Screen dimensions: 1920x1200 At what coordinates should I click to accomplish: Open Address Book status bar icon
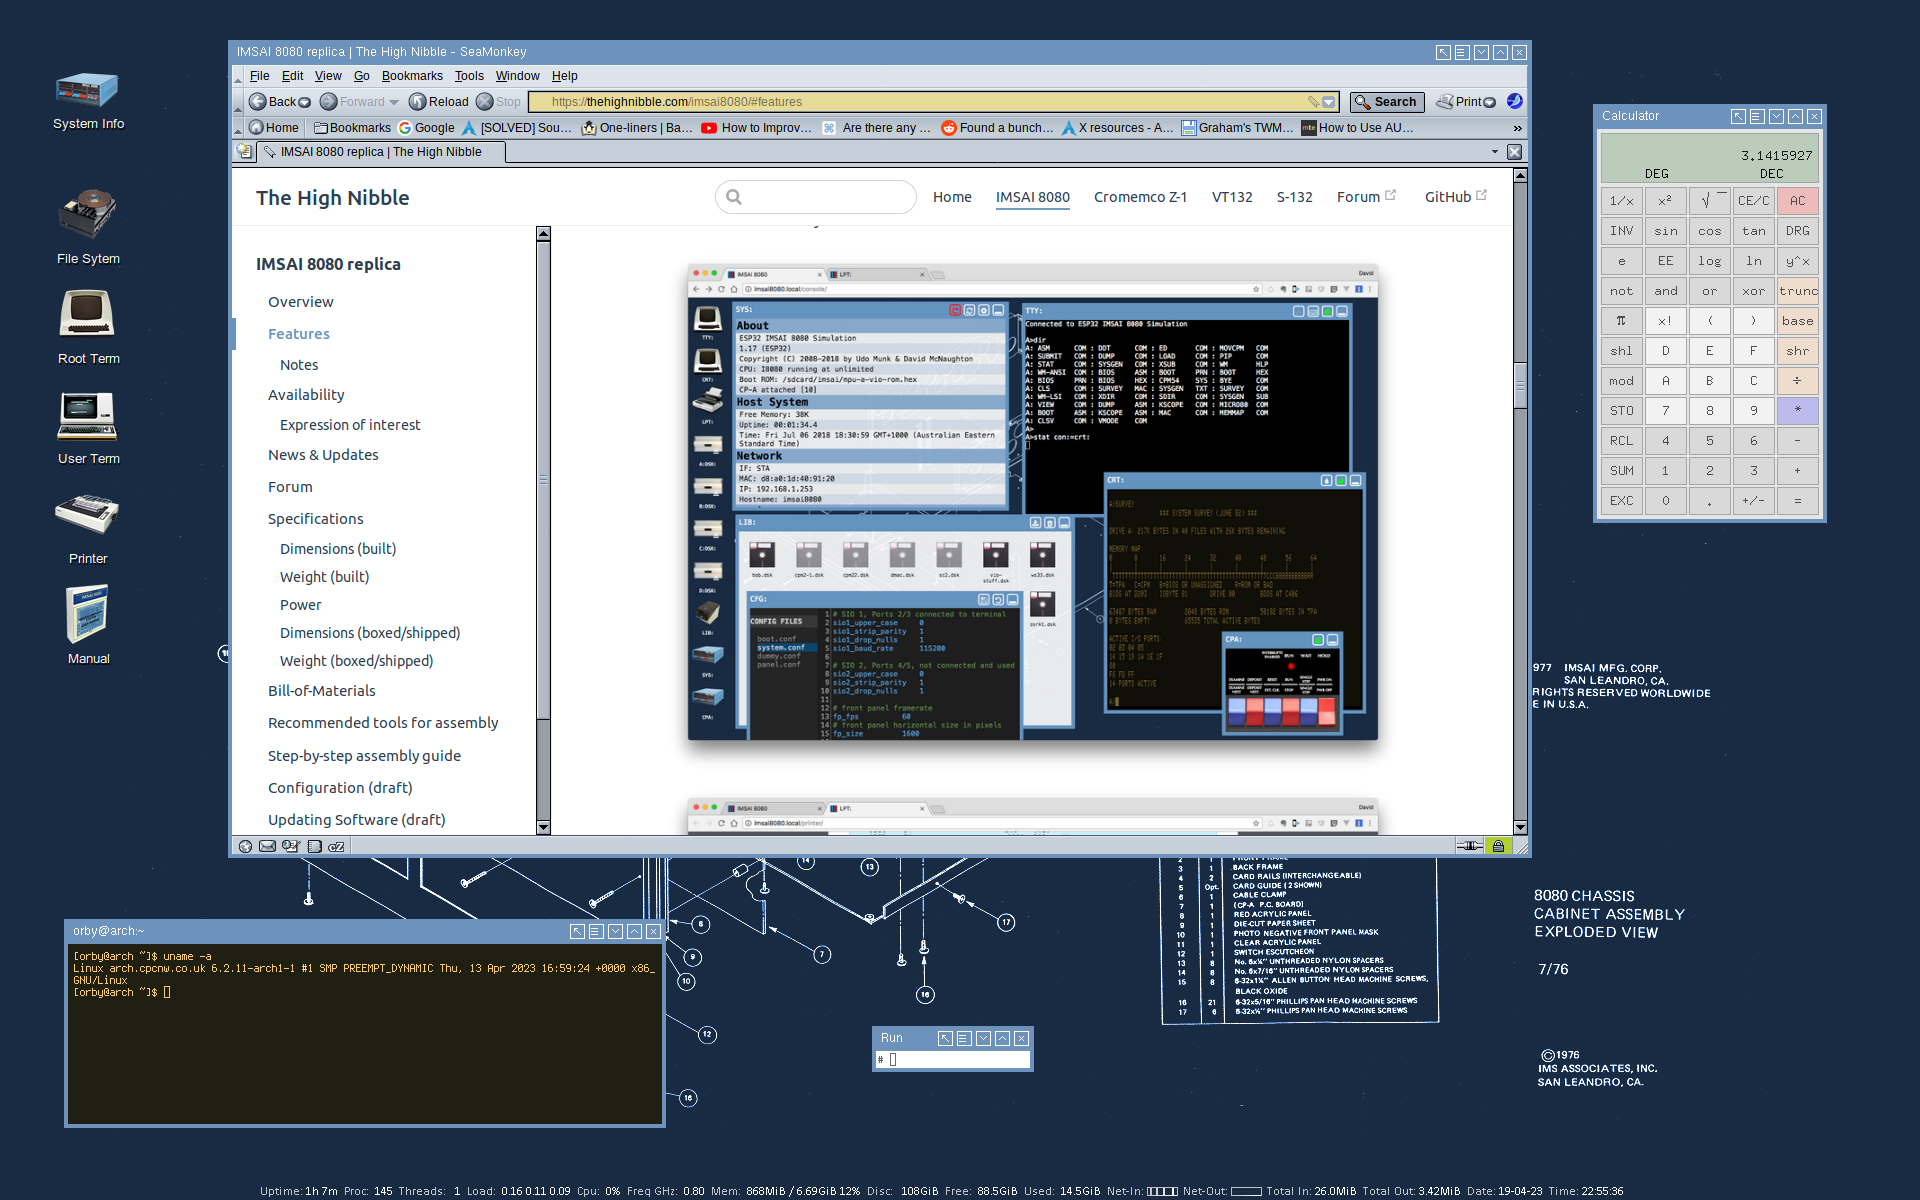tap(314, 846)
